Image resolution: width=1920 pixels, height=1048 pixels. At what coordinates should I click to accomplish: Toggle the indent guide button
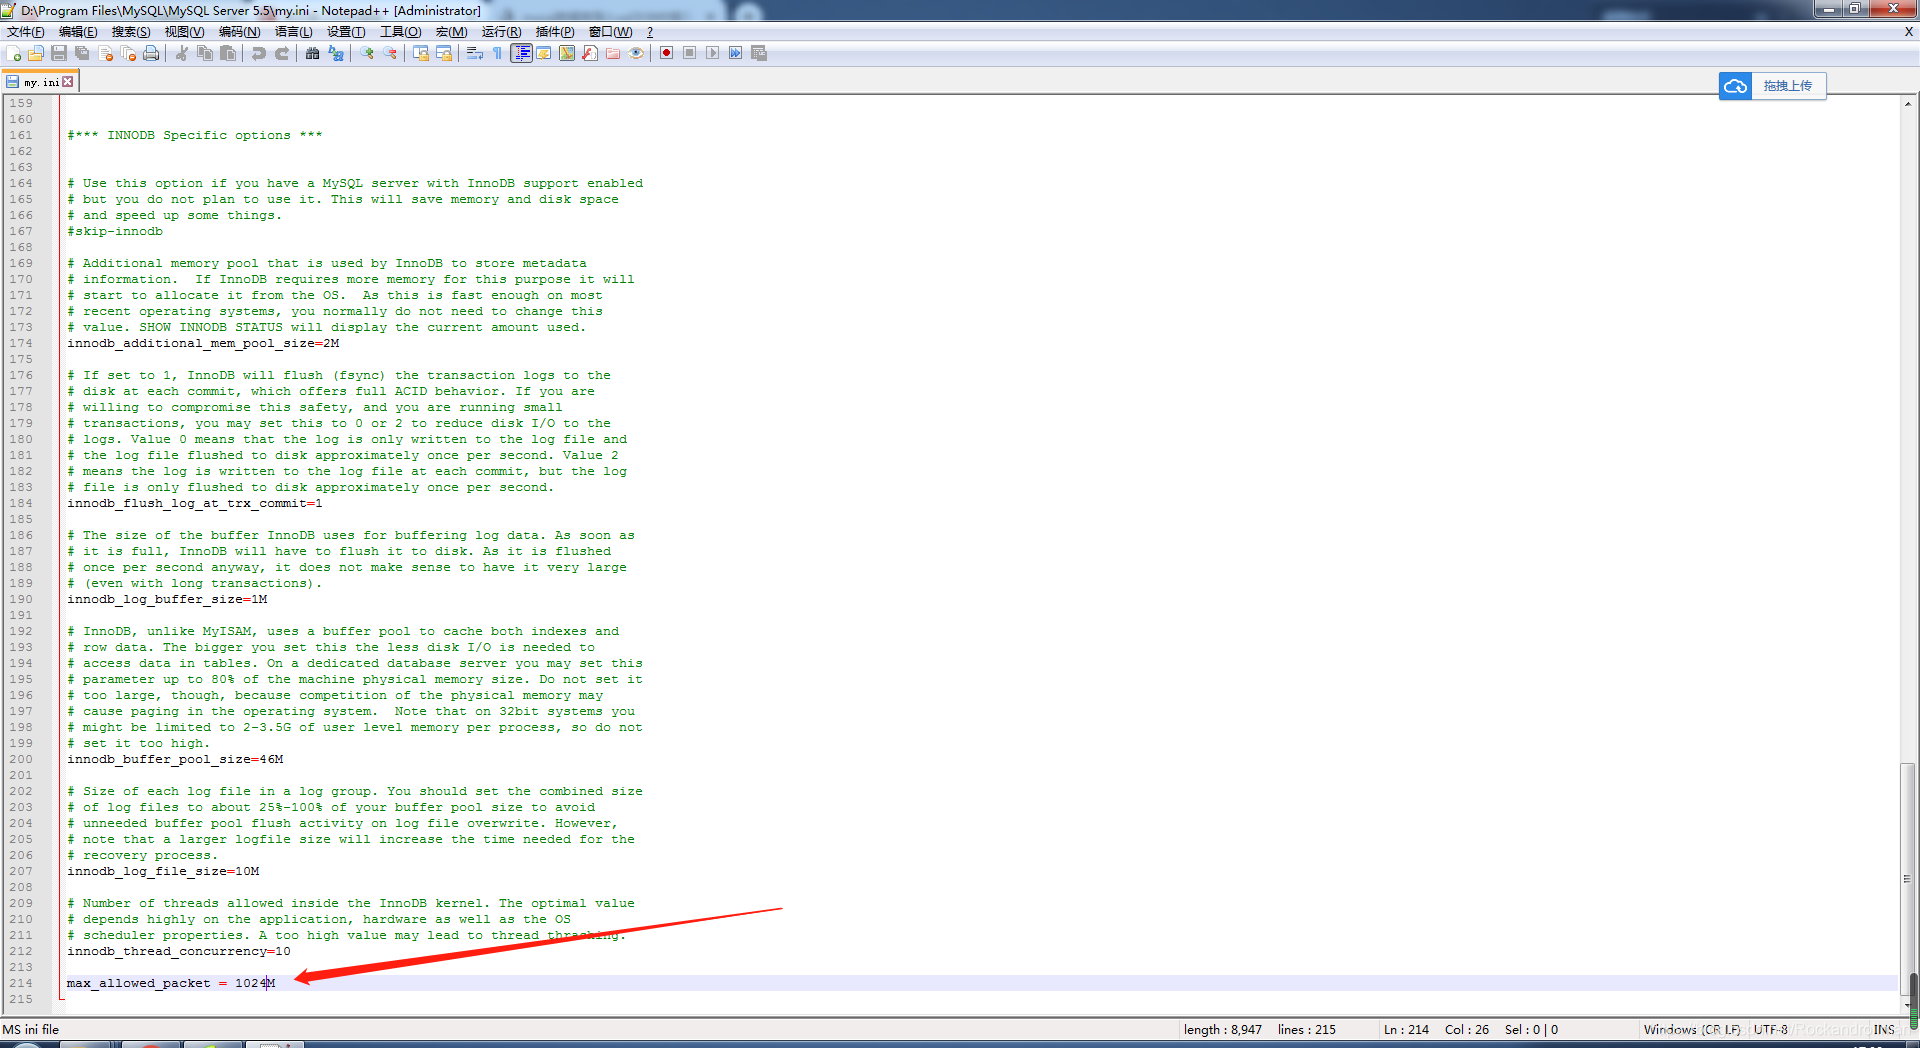pos(521,53)
